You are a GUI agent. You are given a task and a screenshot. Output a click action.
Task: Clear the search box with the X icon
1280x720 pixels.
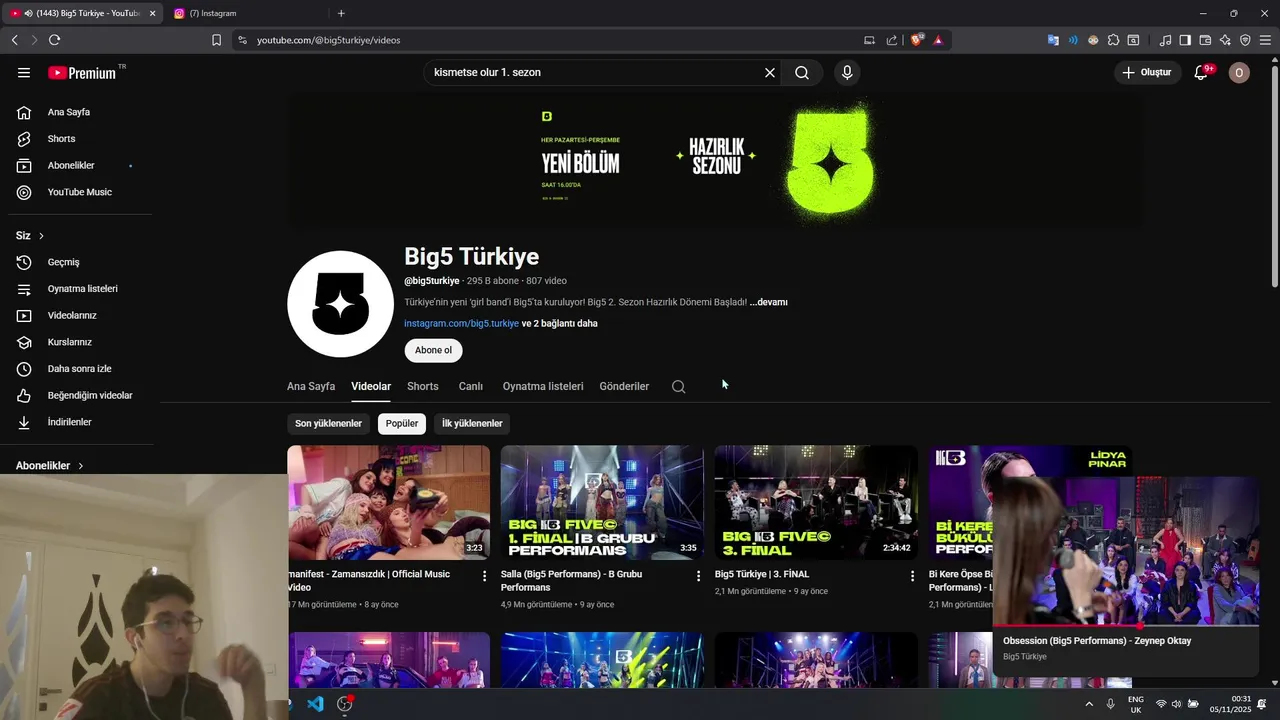pos(770,72)
